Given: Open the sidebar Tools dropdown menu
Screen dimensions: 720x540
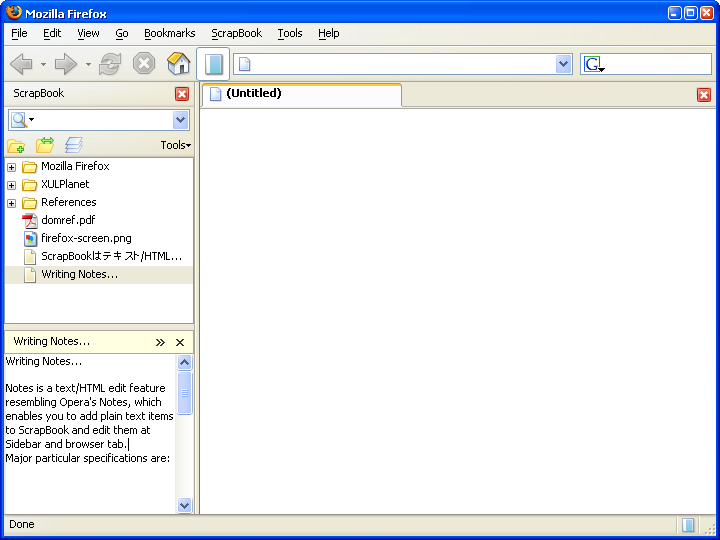Looking at the screenshot, I should tap(175, 145).
